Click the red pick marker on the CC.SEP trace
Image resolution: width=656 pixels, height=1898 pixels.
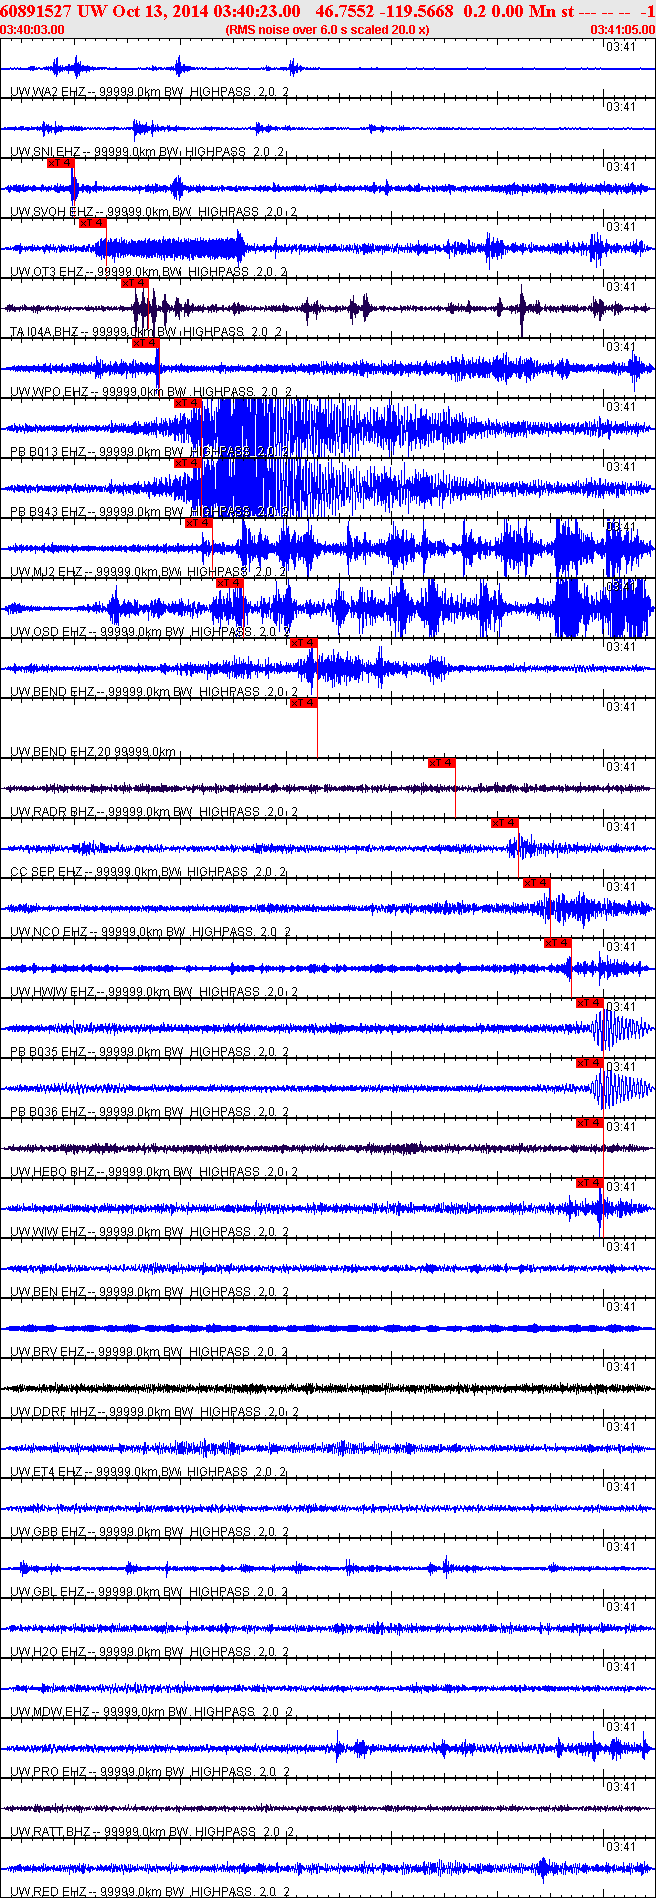click(x=505, y=823)
